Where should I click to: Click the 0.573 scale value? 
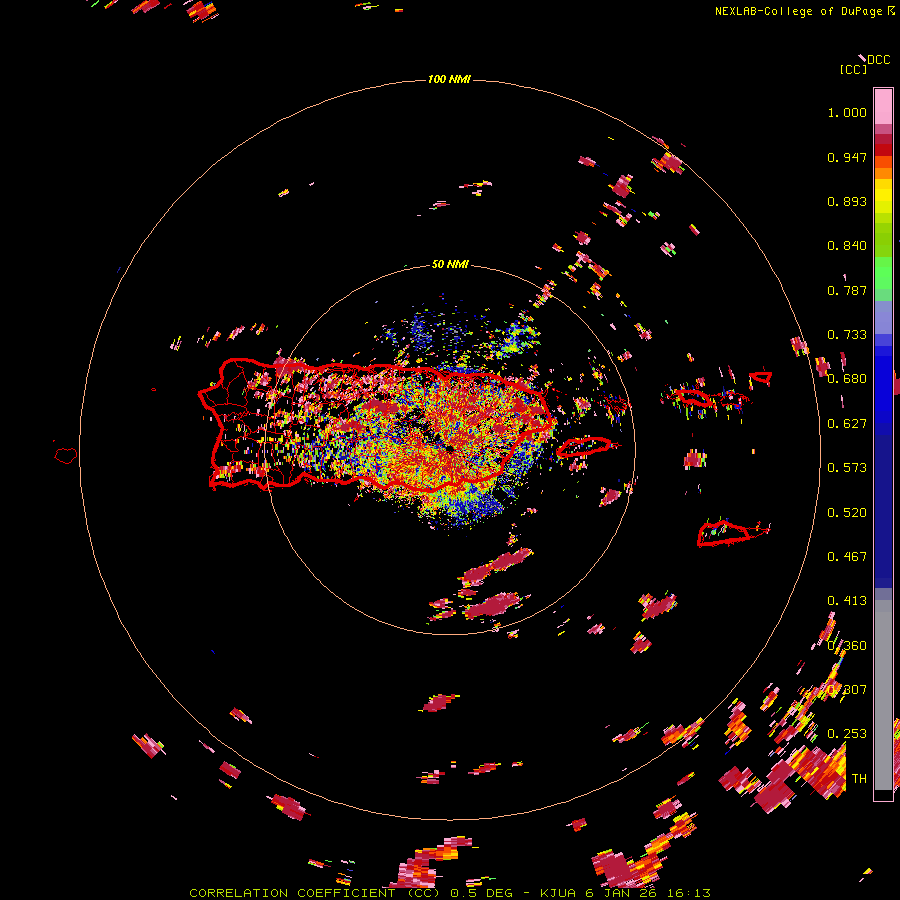[x=847, y=468]
